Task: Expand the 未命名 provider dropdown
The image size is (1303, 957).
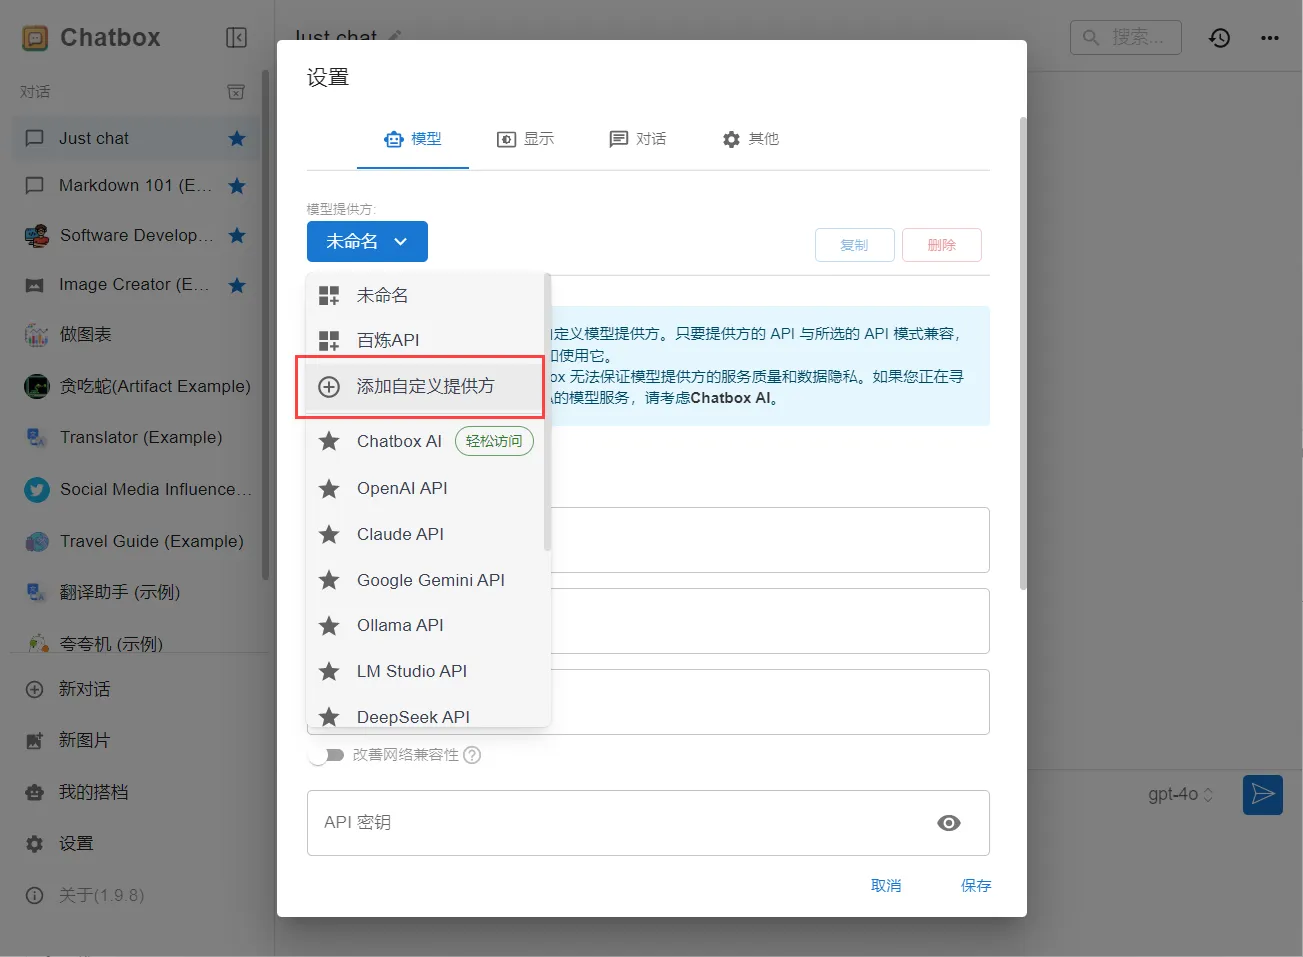Action: pos(367,242)
